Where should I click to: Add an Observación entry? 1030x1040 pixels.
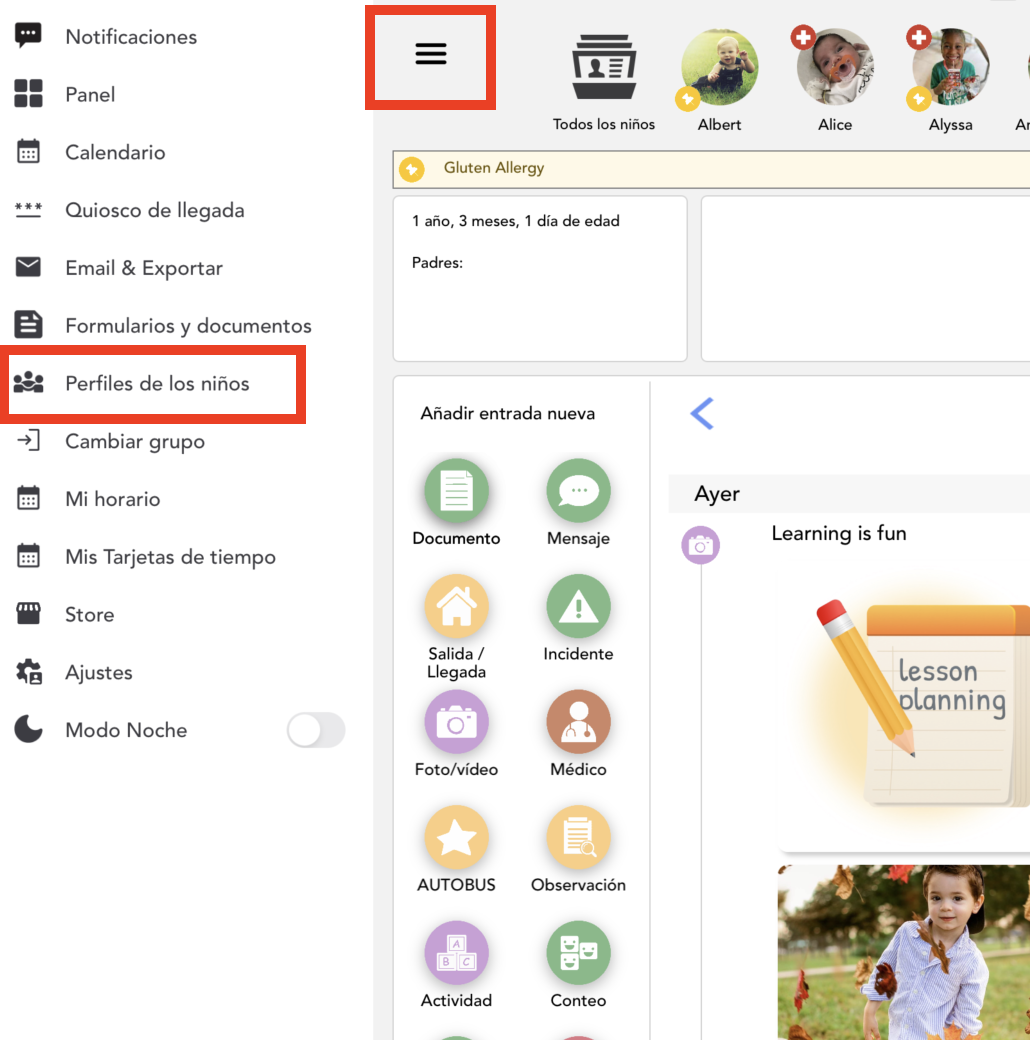click(x=578, y=838)
